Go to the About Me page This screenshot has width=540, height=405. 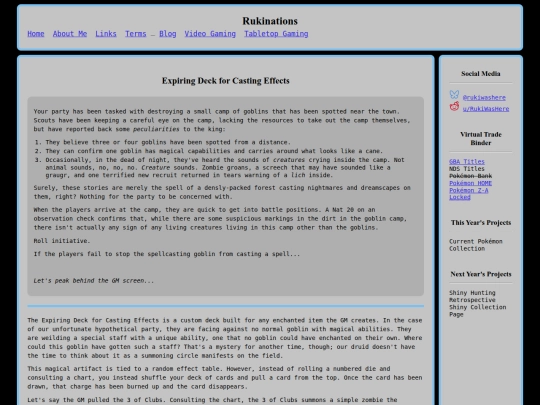coord(70,34)
